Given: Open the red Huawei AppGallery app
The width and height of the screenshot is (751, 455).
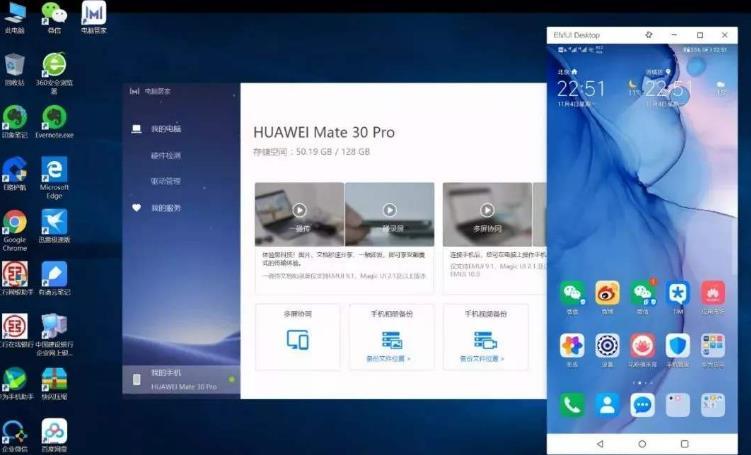Looking at the screenshot, I should point(713,293).
